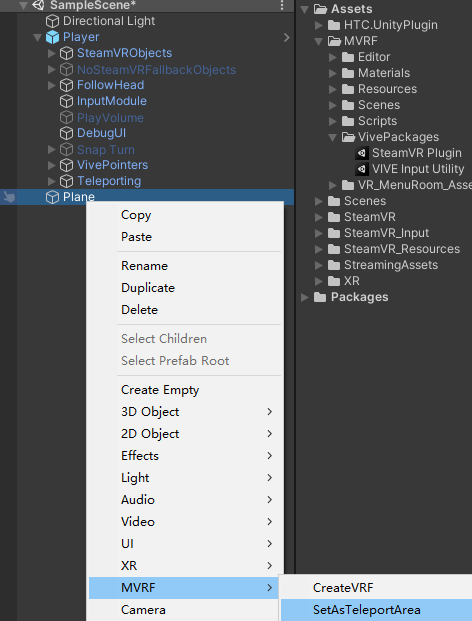Click the Editor folder icon
Image resolution: width=472 pixels, height=621 pixels.
(348, 57)
